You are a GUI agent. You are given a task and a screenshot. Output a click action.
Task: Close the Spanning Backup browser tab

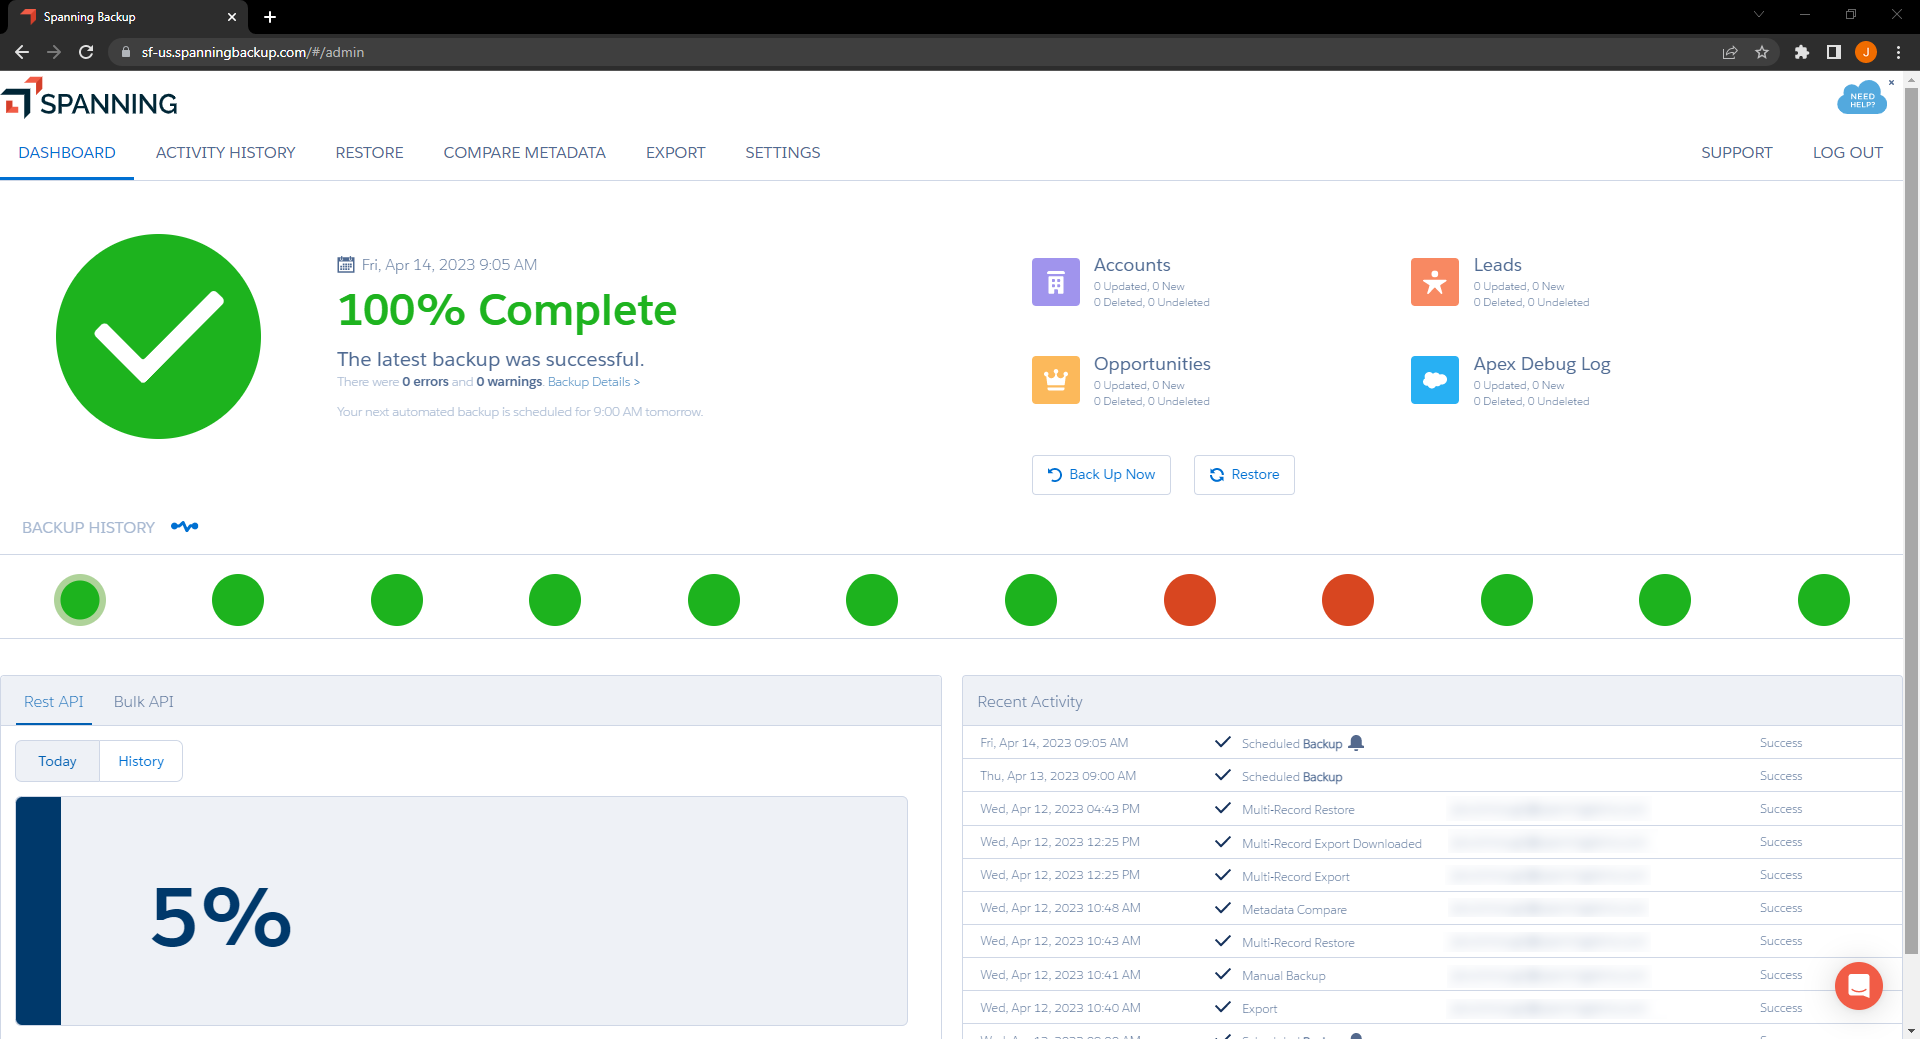click(x=231, y=17)
